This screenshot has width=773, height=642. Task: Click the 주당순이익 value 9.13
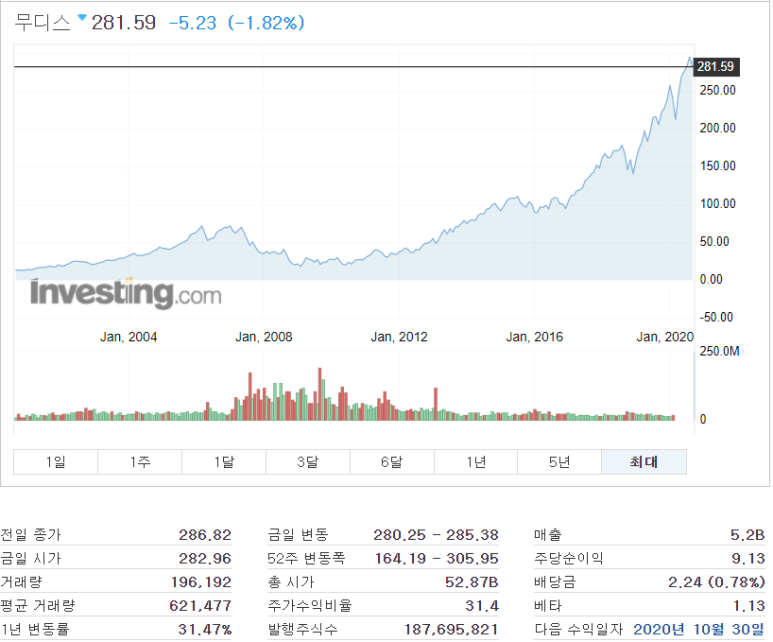tap(748, 559)
